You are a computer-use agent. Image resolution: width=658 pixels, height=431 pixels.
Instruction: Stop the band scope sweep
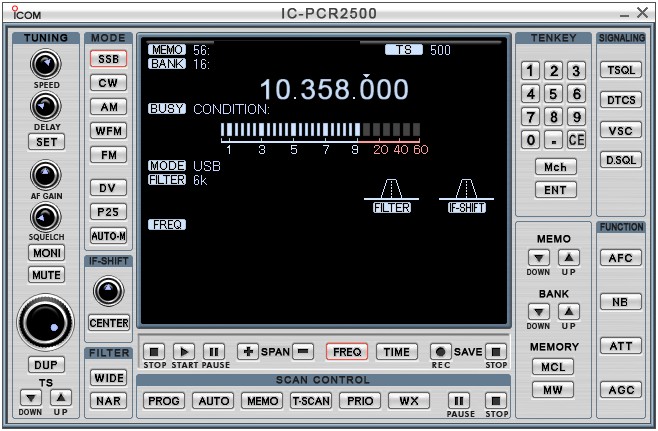[x=154, y=351]
